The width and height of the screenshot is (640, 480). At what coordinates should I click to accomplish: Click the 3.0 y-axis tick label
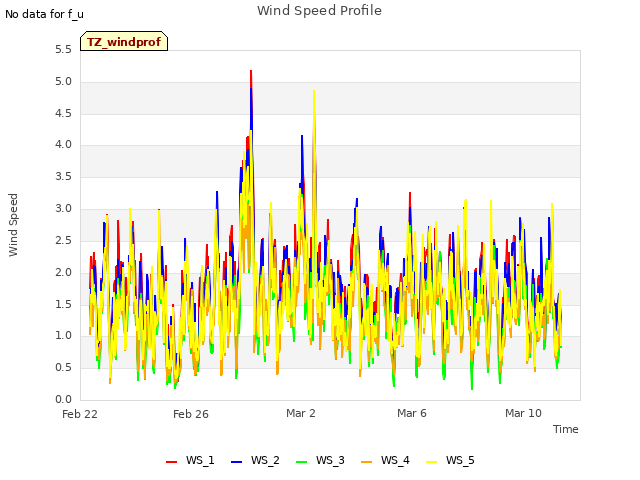pos(63,209)
